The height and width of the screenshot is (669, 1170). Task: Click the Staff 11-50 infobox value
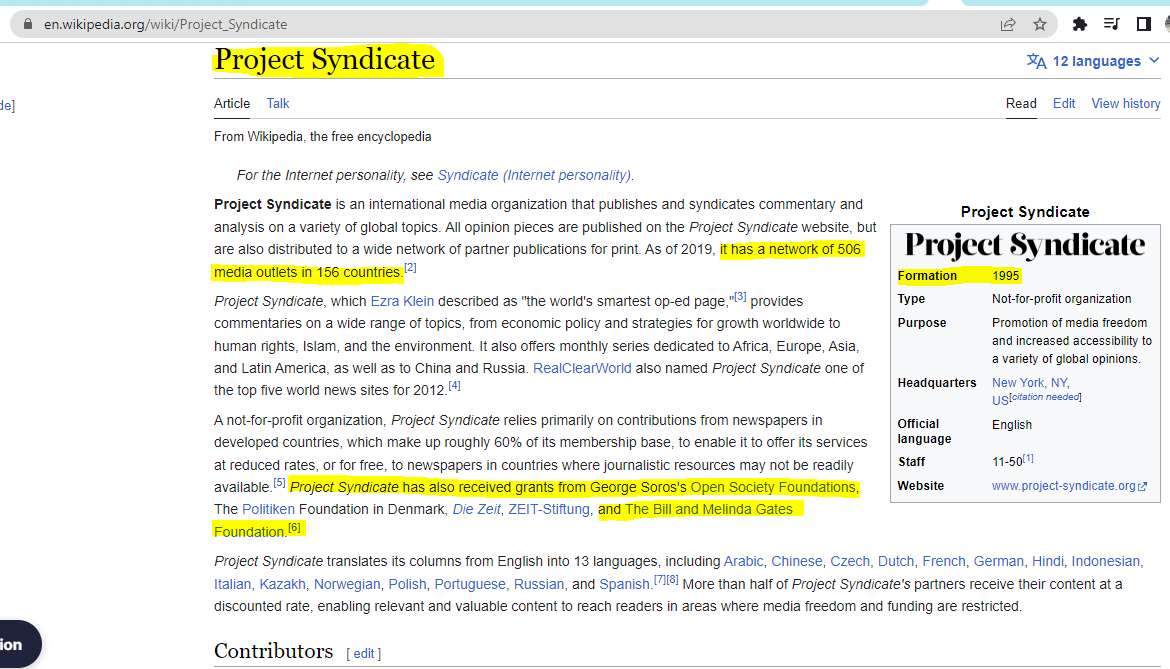1007,462
